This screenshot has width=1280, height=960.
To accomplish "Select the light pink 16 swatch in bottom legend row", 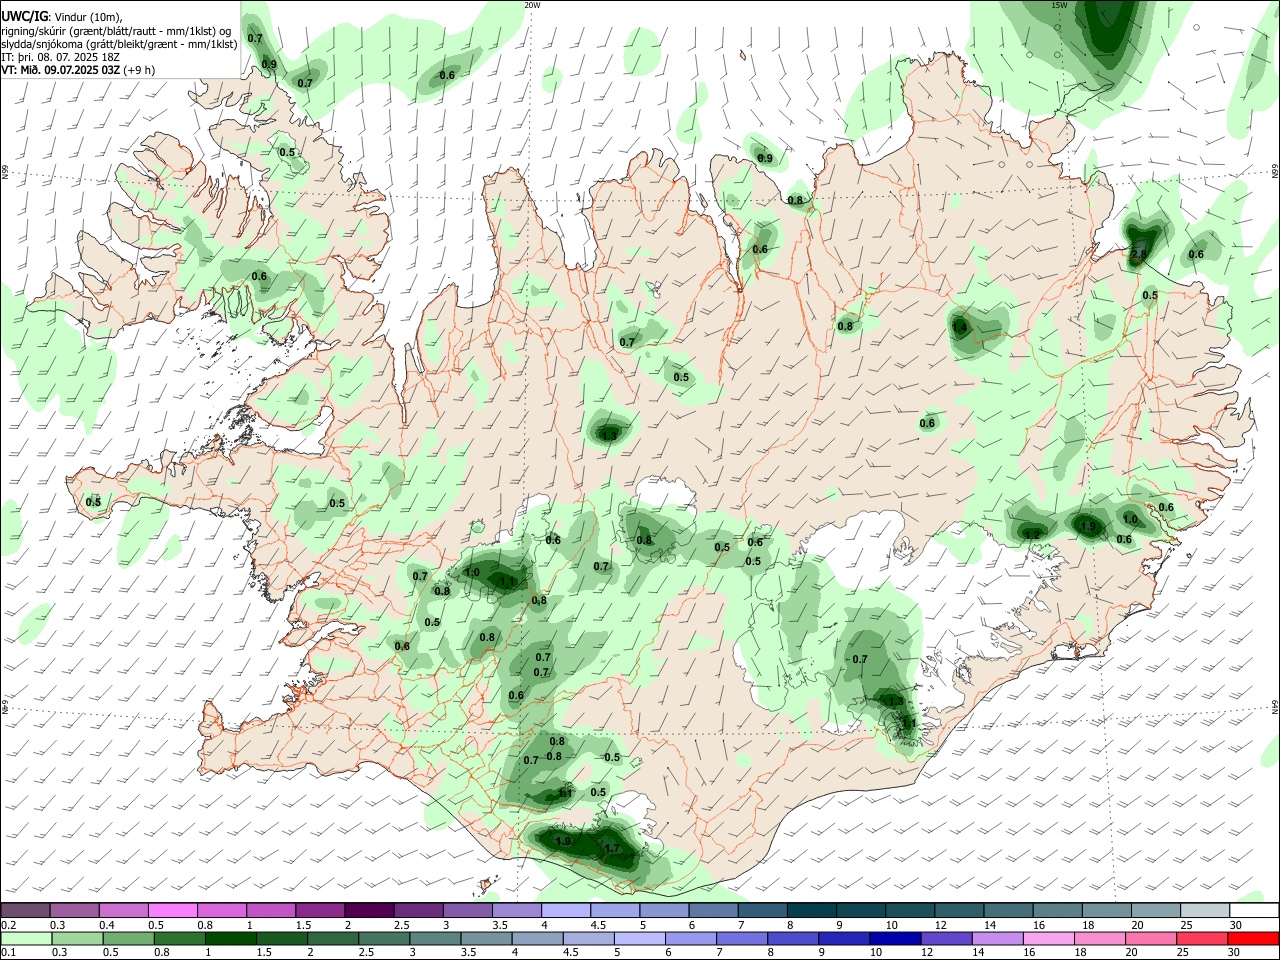I will point(1048,939).
